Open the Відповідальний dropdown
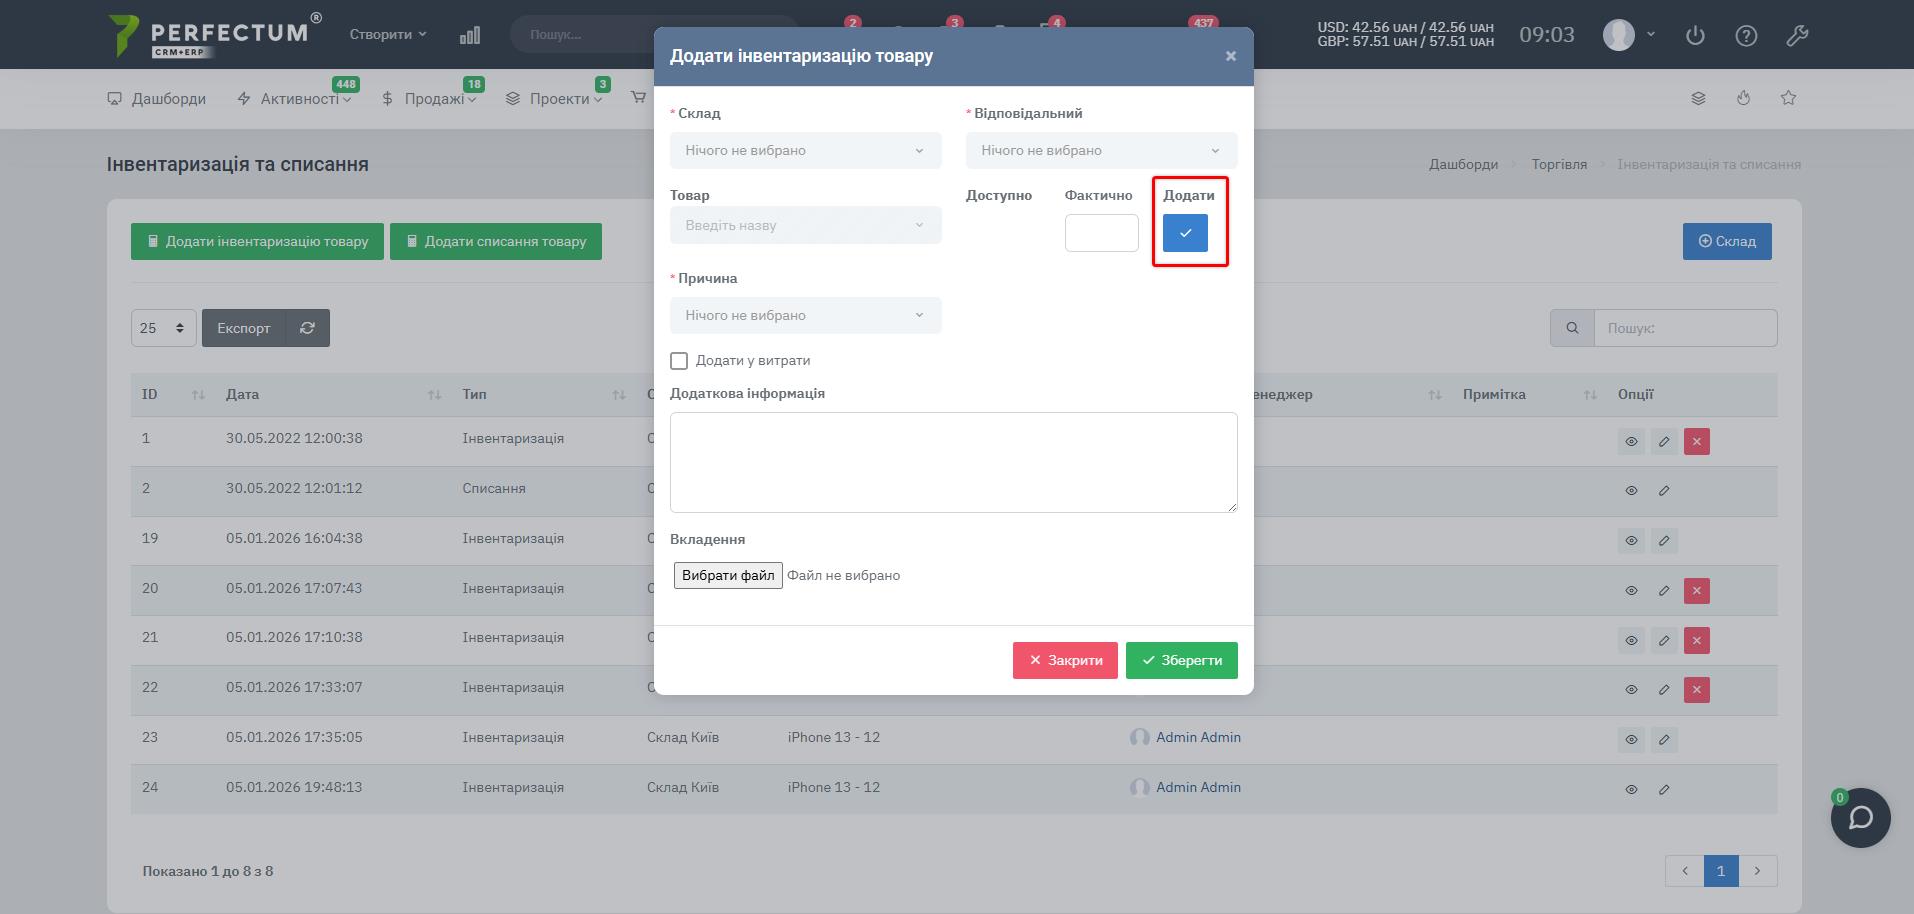This screenshot has height=914, width=1914. pyautogui.click(x=1101, y=151)
